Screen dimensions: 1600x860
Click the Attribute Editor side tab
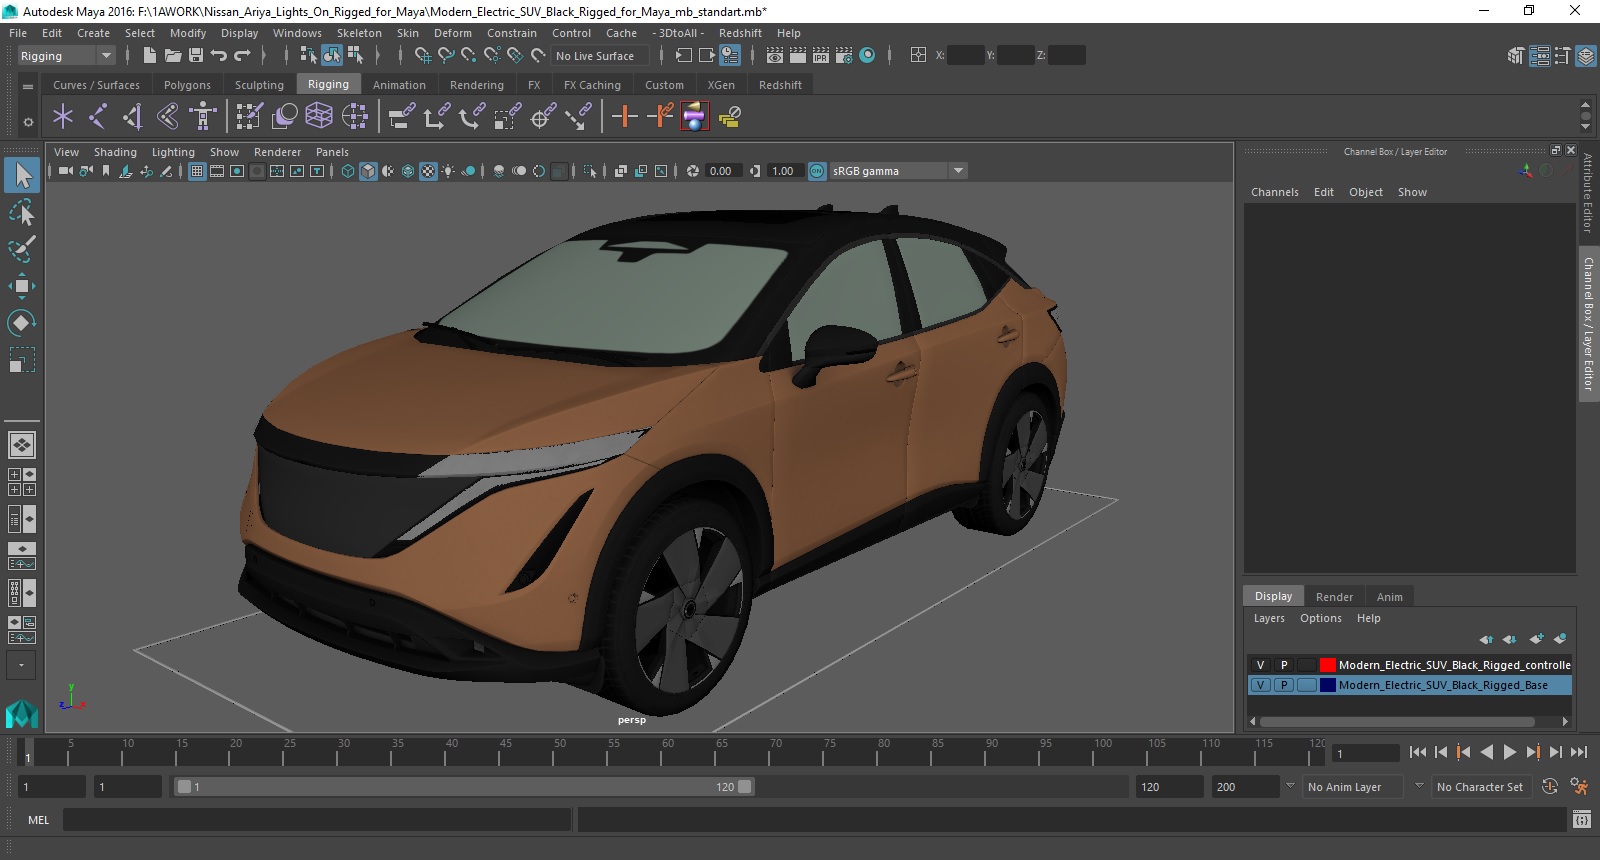pos(1588,192)
